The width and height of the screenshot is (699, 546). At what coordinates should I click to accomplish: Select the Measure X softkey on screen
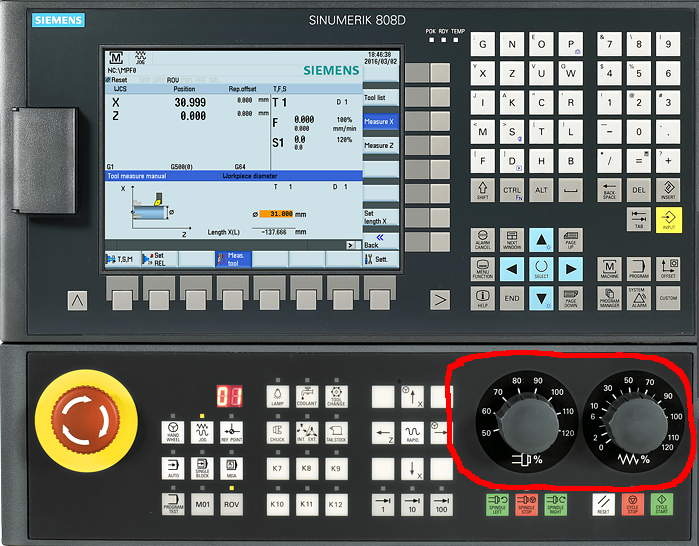pos(381,122)
